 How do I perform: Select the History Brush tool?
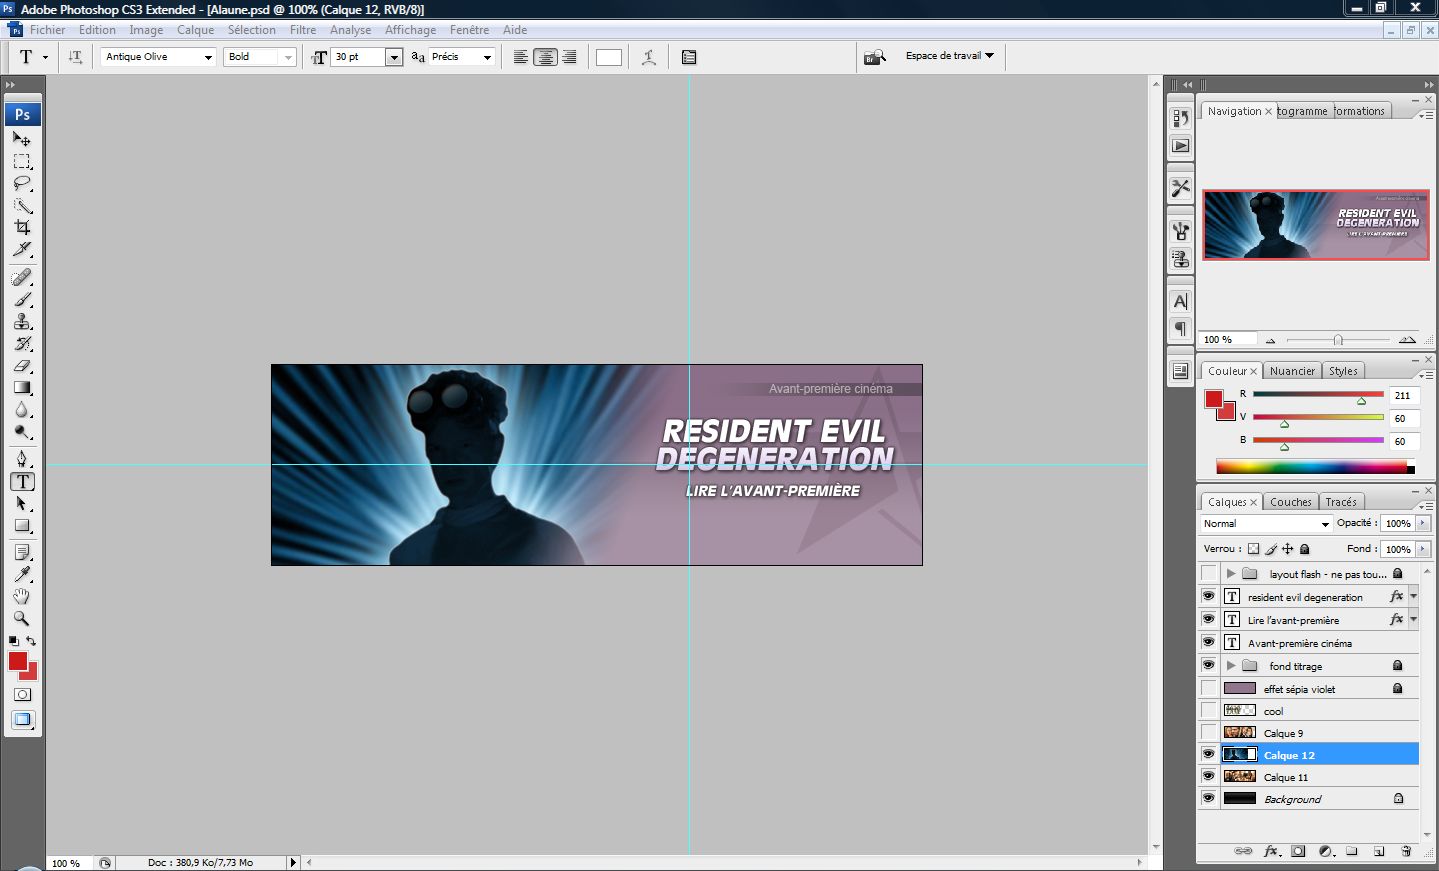pyautogui.click(x=22, y=343)
